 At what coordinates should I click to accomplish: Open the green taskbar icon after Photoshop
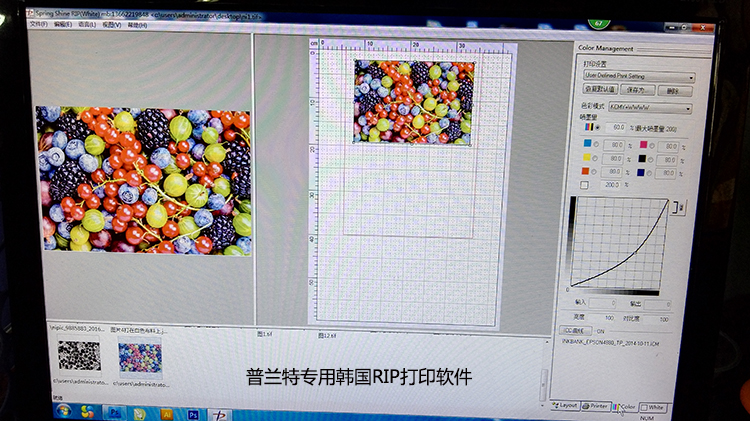tap(140, 413)
